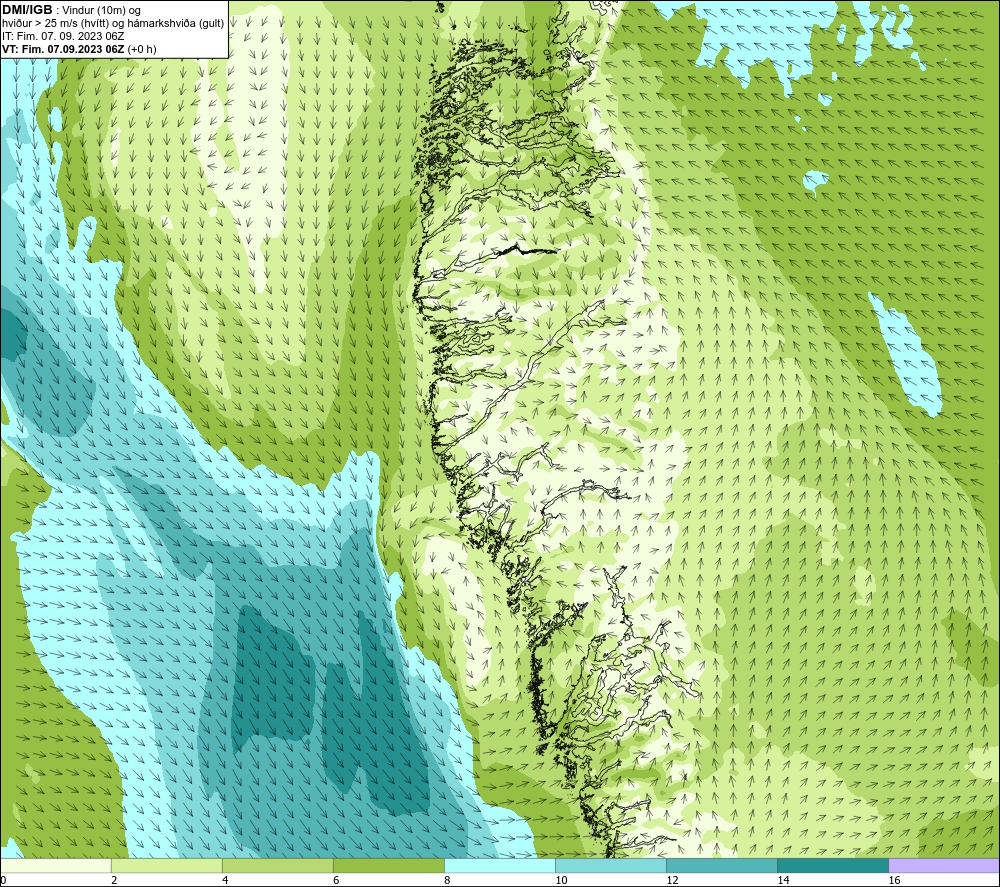The image size is (1000, 887).
Task: Click the 4–6 m/s medium green legend swatch
Action: click(x=278, y=865)
